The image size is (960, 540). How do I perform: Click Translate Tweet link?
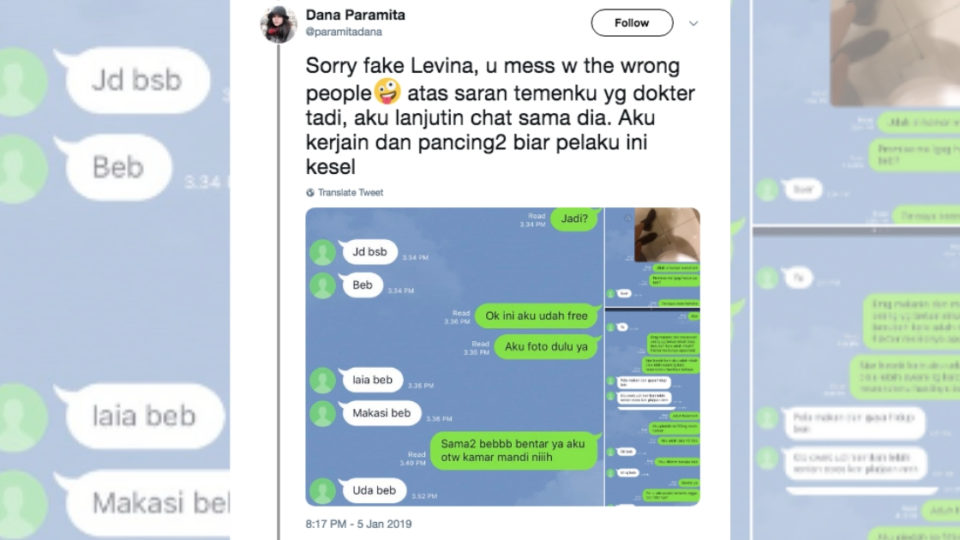click(x=350, y=192)
